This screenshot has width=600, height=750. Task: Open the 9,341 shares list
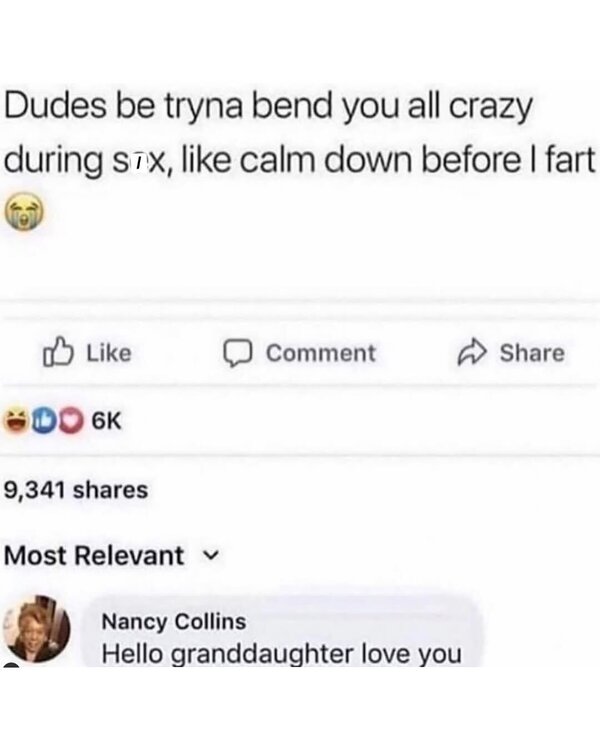[76, 490]
